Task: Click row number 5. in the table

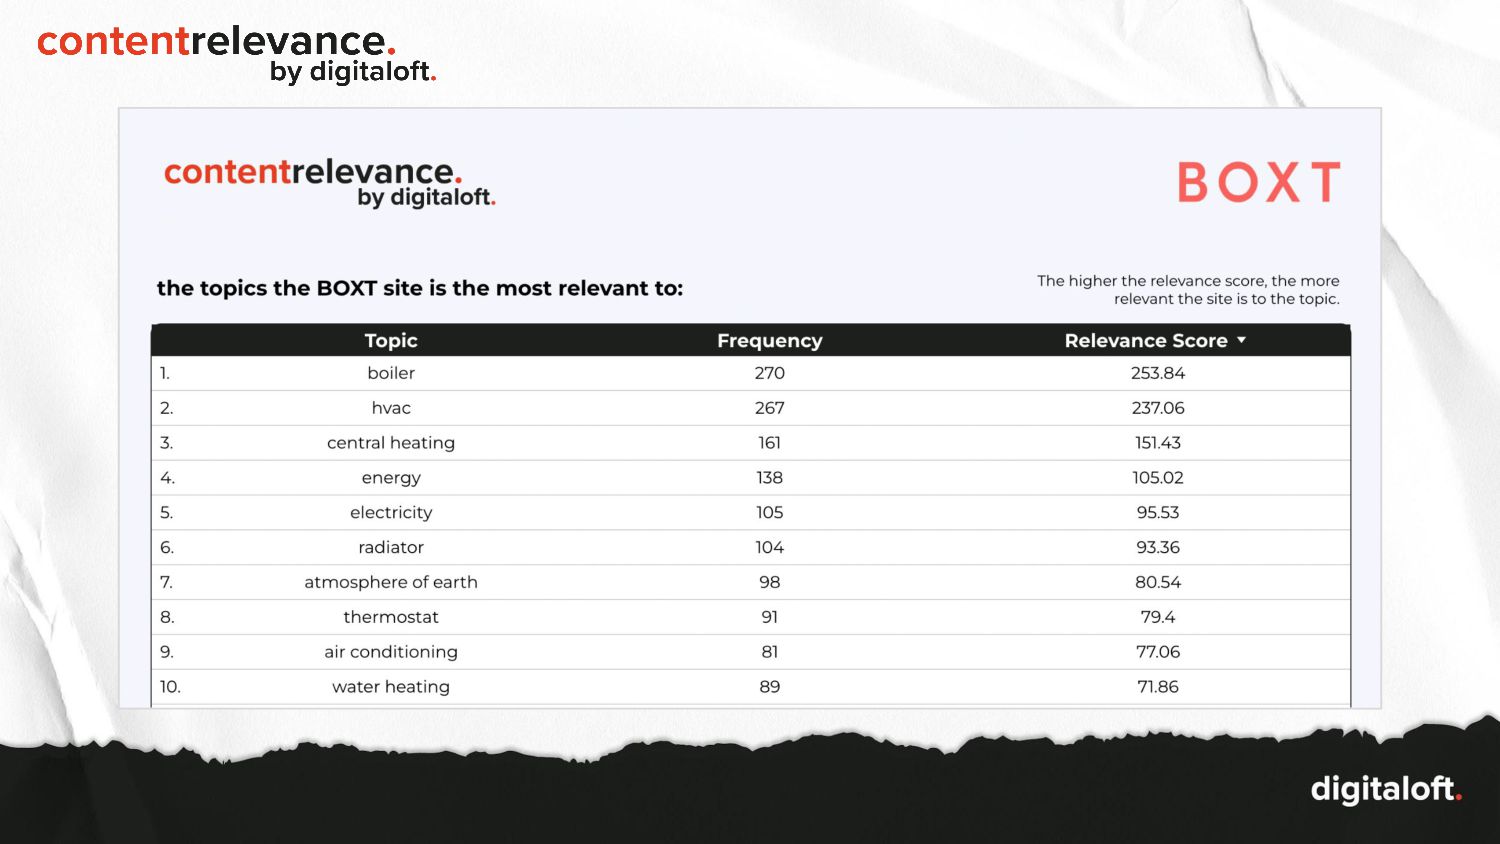Action: [x=167, y=512]
